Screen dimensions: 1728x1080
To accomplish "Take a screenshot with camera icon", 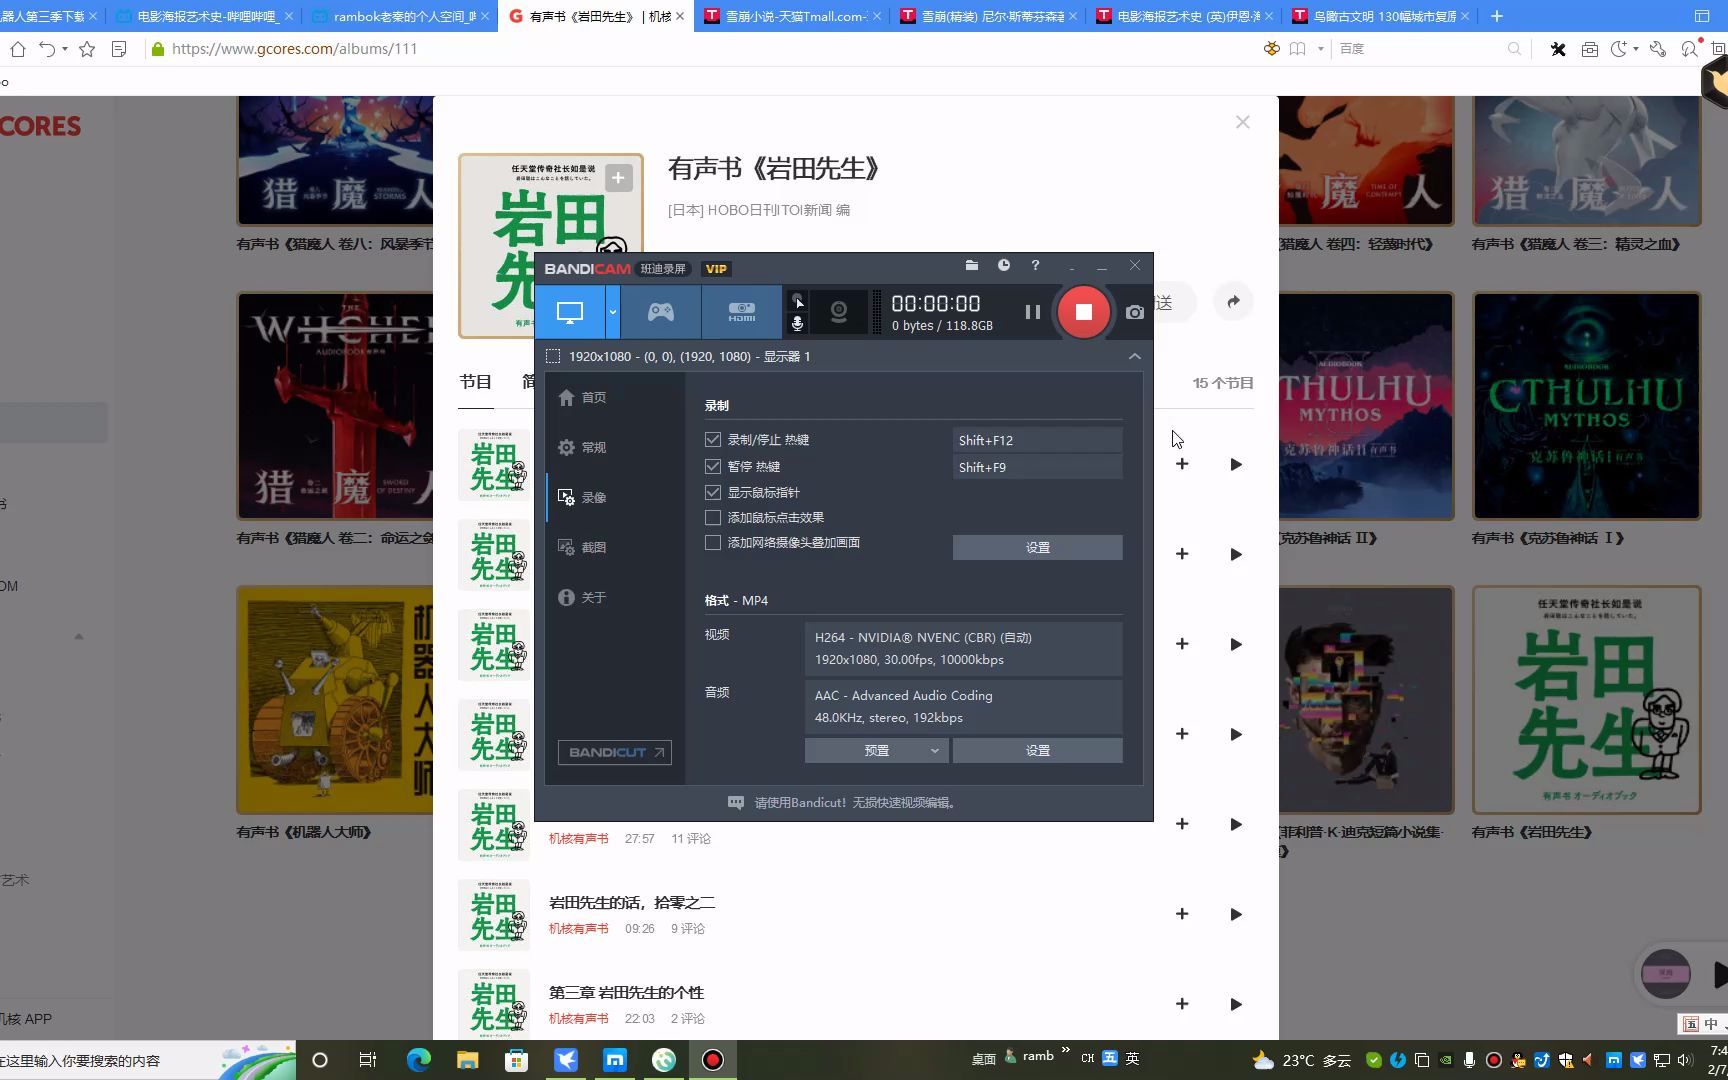I will click(1134, 312).
